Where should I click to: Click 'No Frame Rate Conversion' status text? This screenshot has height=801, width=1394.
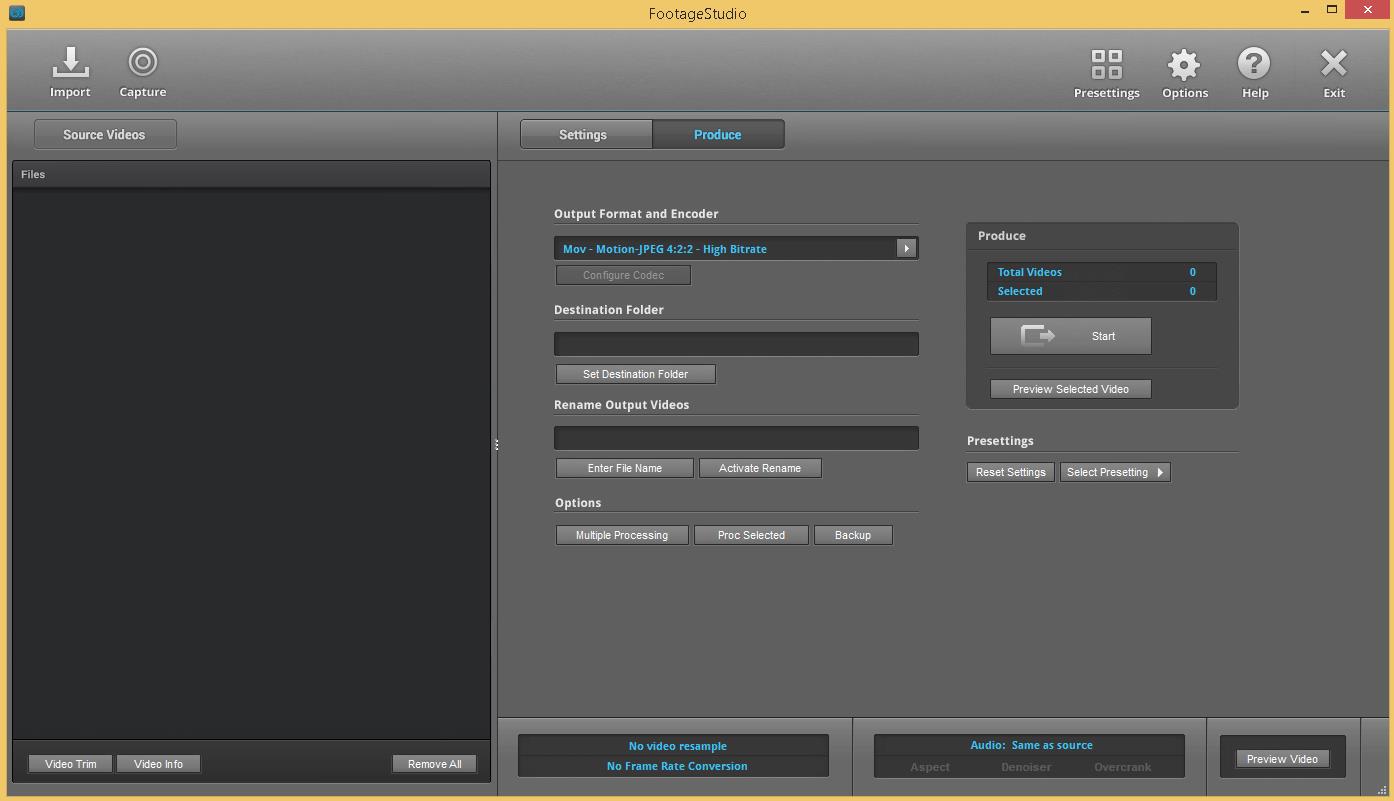[x=677, y=766]
